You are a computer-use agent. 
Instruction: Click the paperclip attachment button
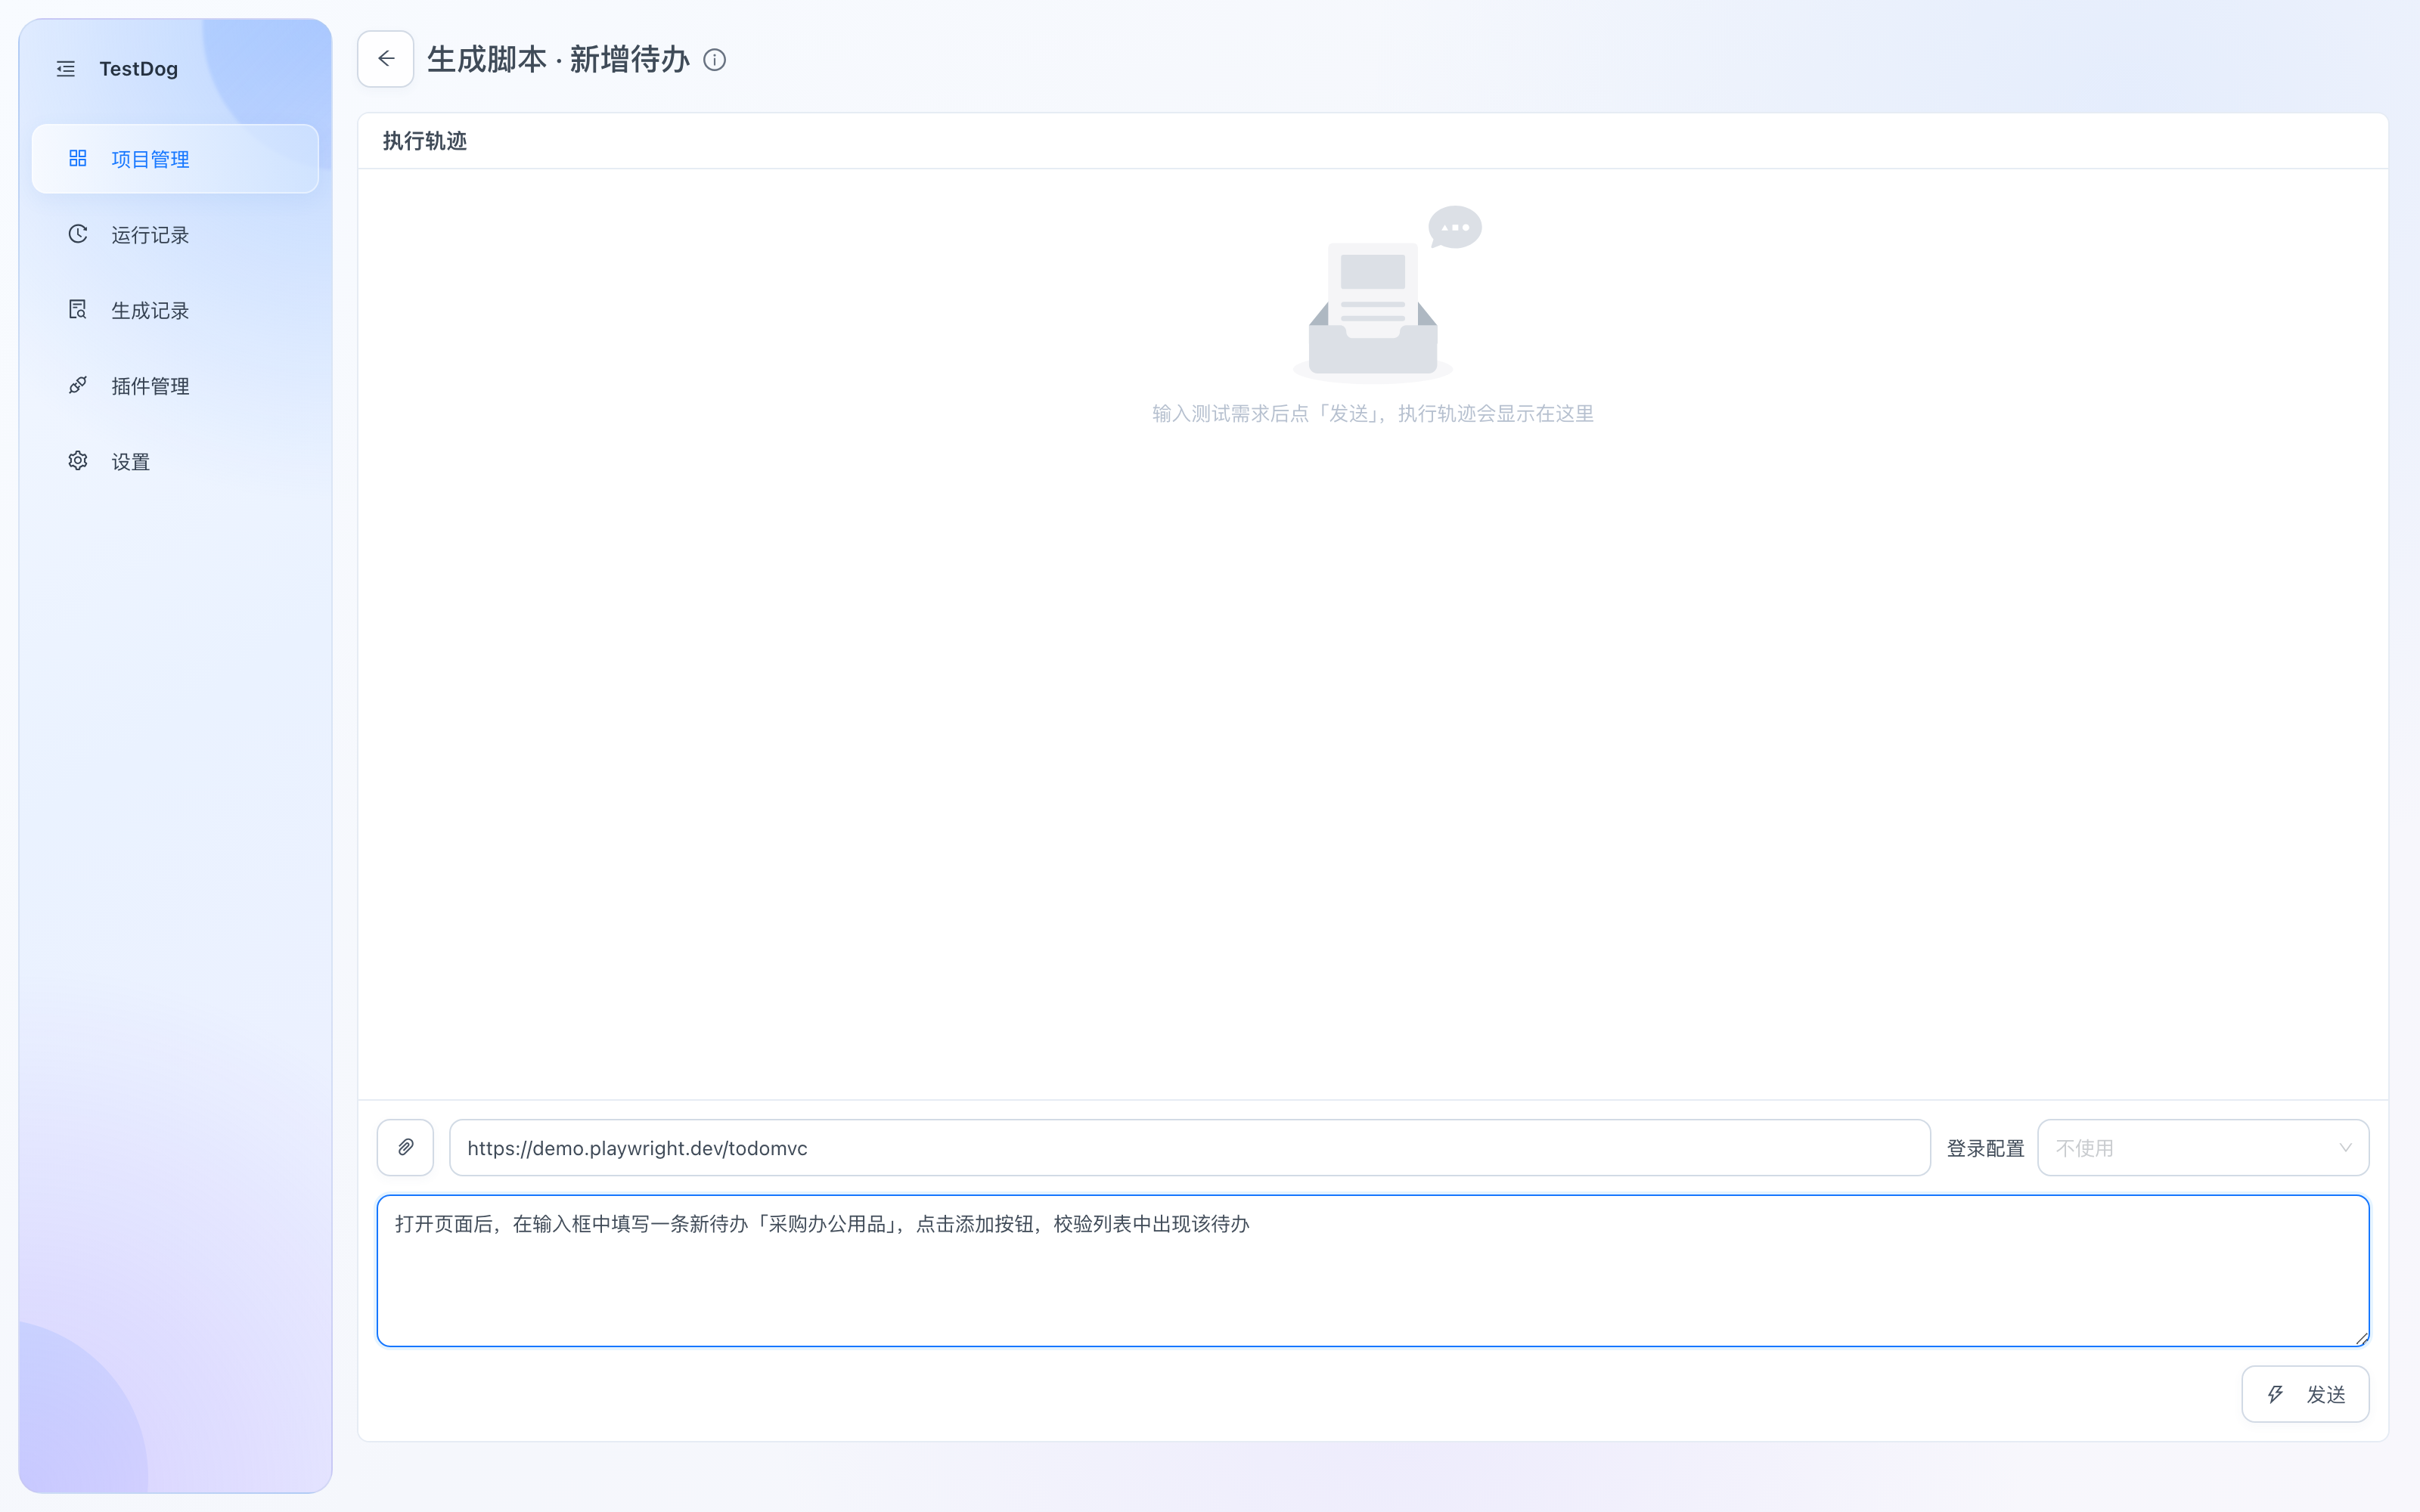point(405,1147)
